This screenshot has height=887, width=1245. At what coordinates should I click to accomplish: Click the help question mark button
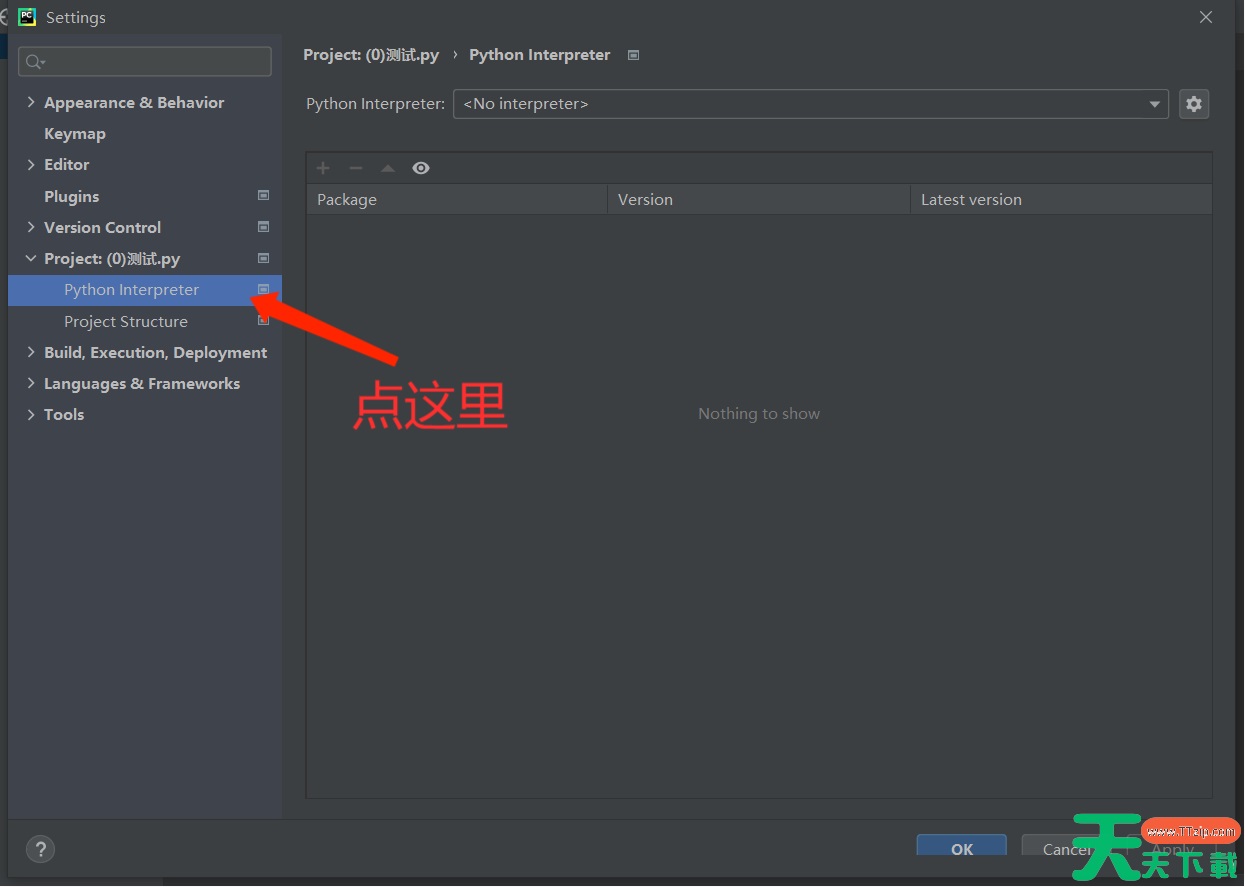(40, 849)
